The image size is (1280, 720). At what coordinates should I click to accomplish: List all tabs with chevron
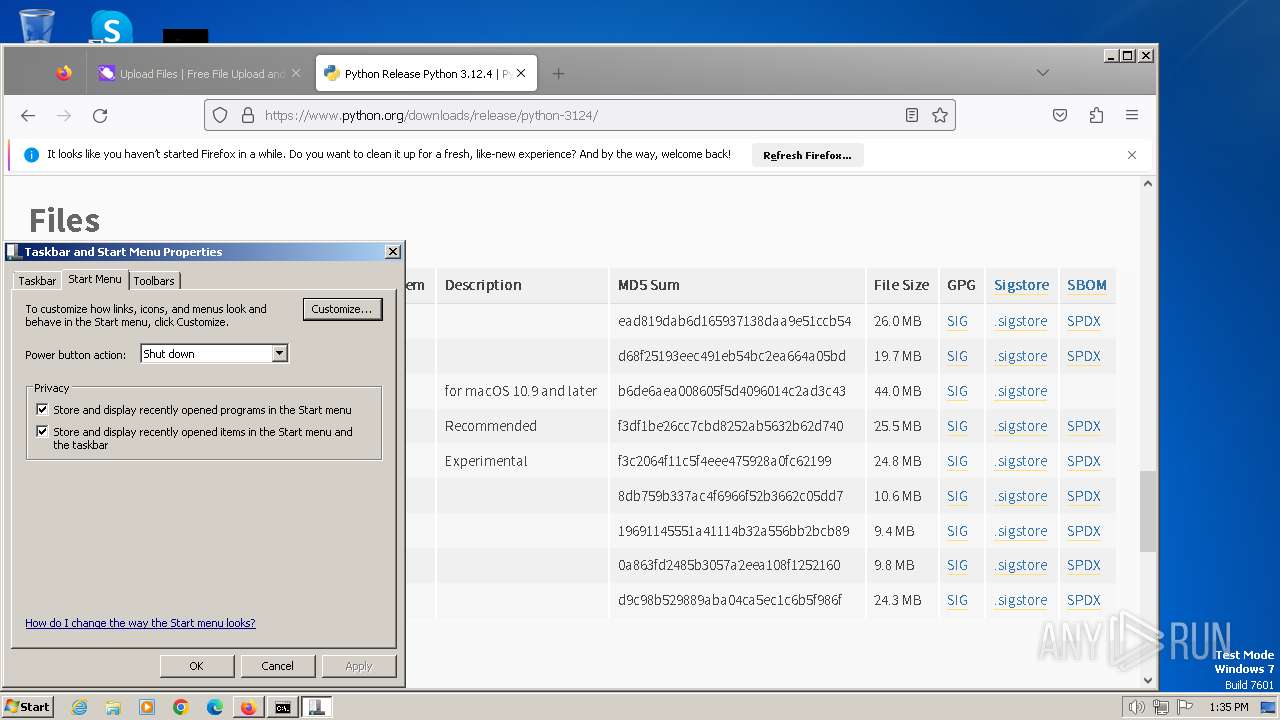1043,73
